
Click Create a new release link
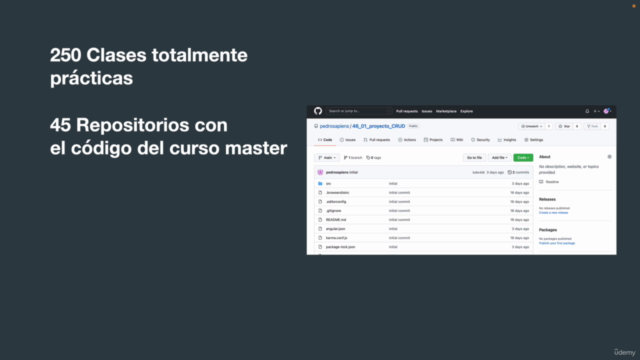[x=553, y=213]
